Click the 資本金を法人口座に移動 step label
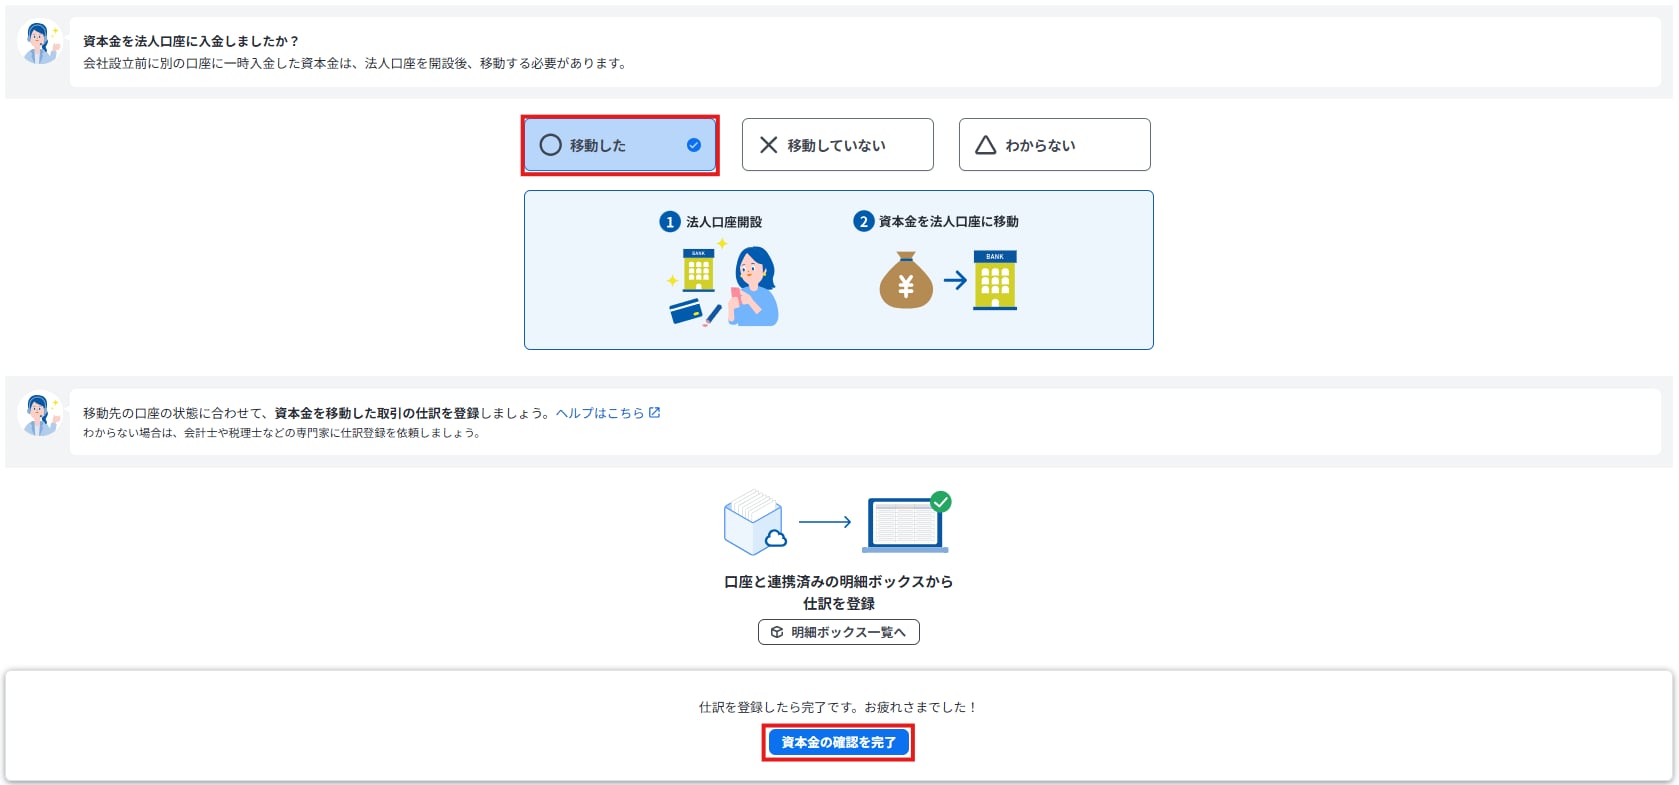 point(948,222)
